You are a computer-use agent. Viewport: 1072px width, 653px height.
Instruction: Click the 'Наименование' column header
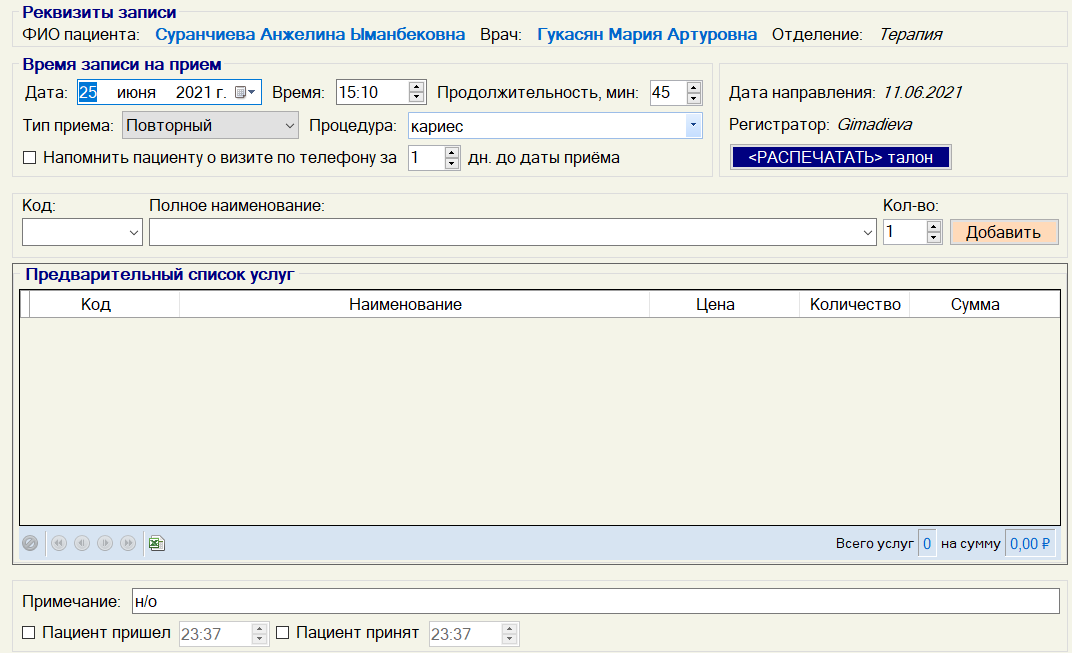(405, 305)
